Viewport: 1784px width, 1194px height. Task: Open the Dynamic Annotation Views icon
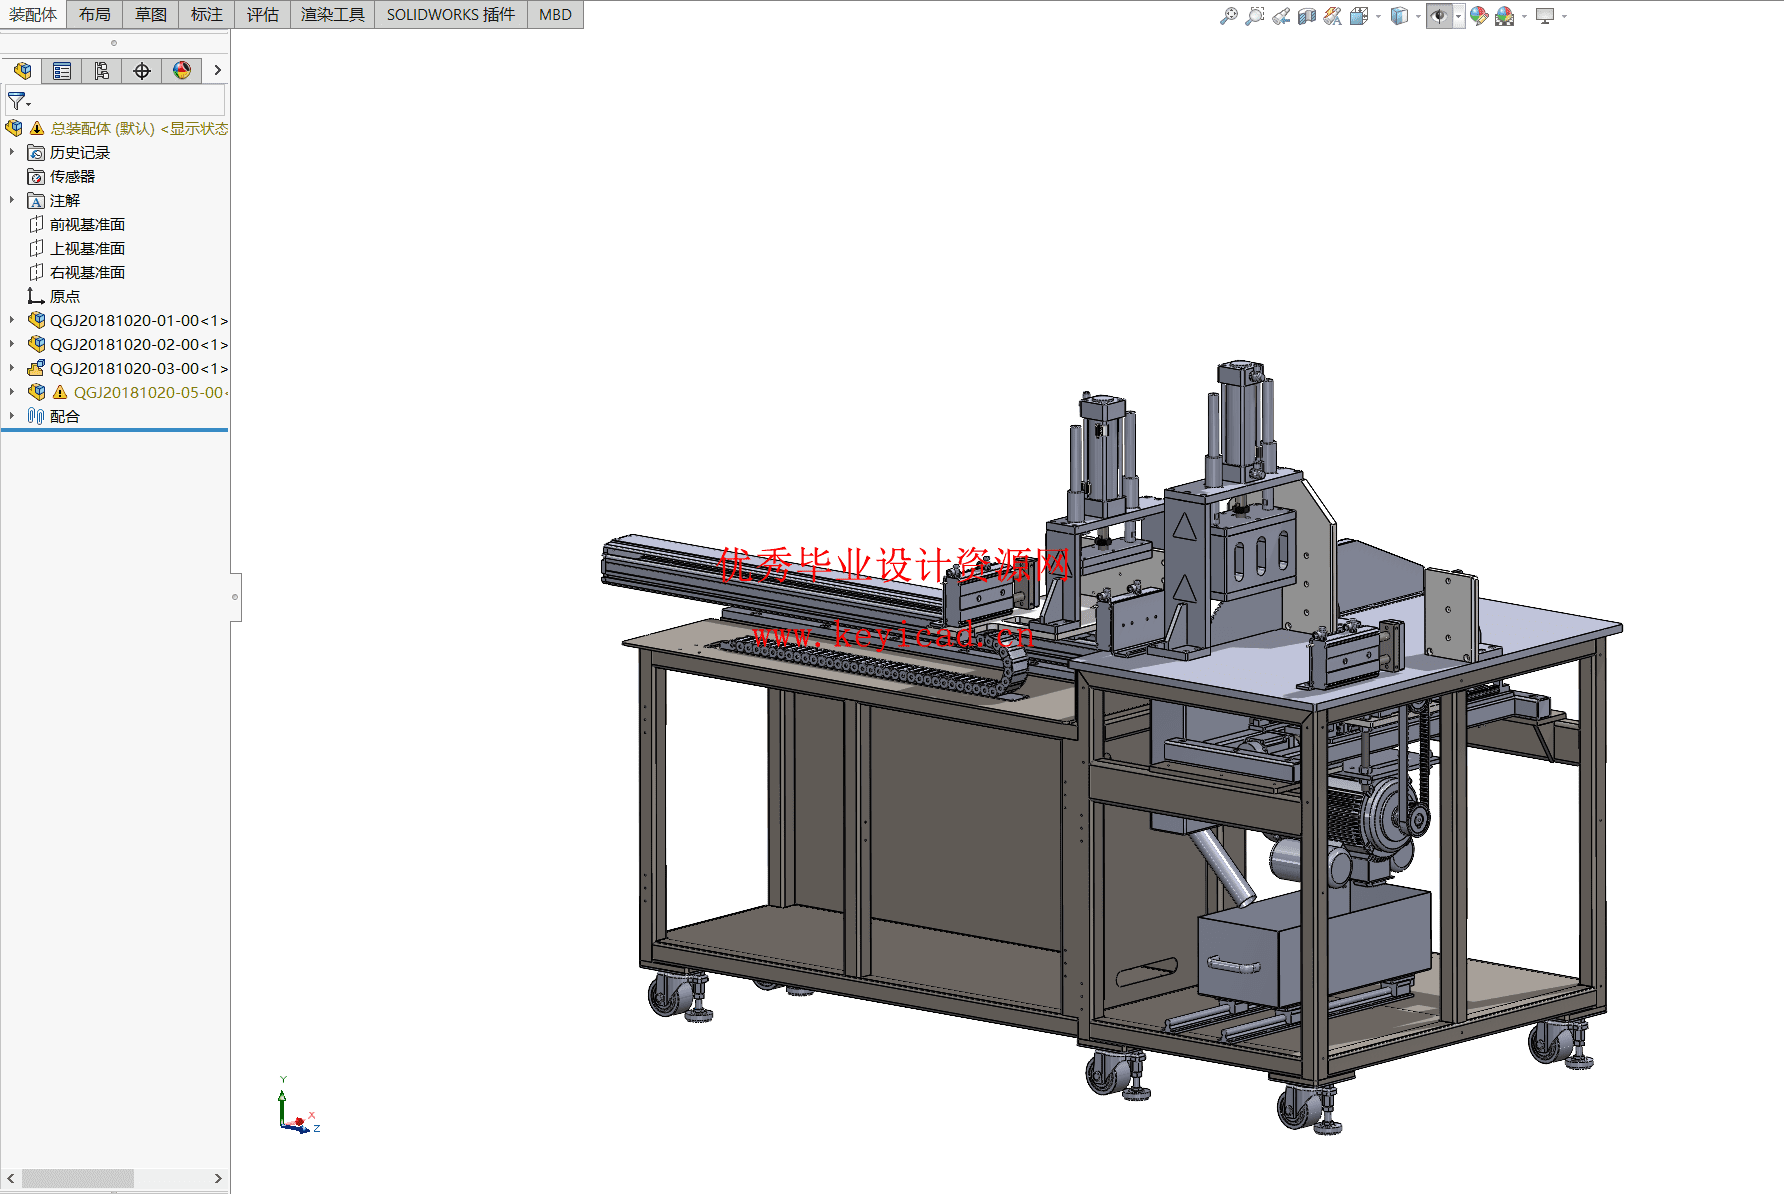point(1333,16)
